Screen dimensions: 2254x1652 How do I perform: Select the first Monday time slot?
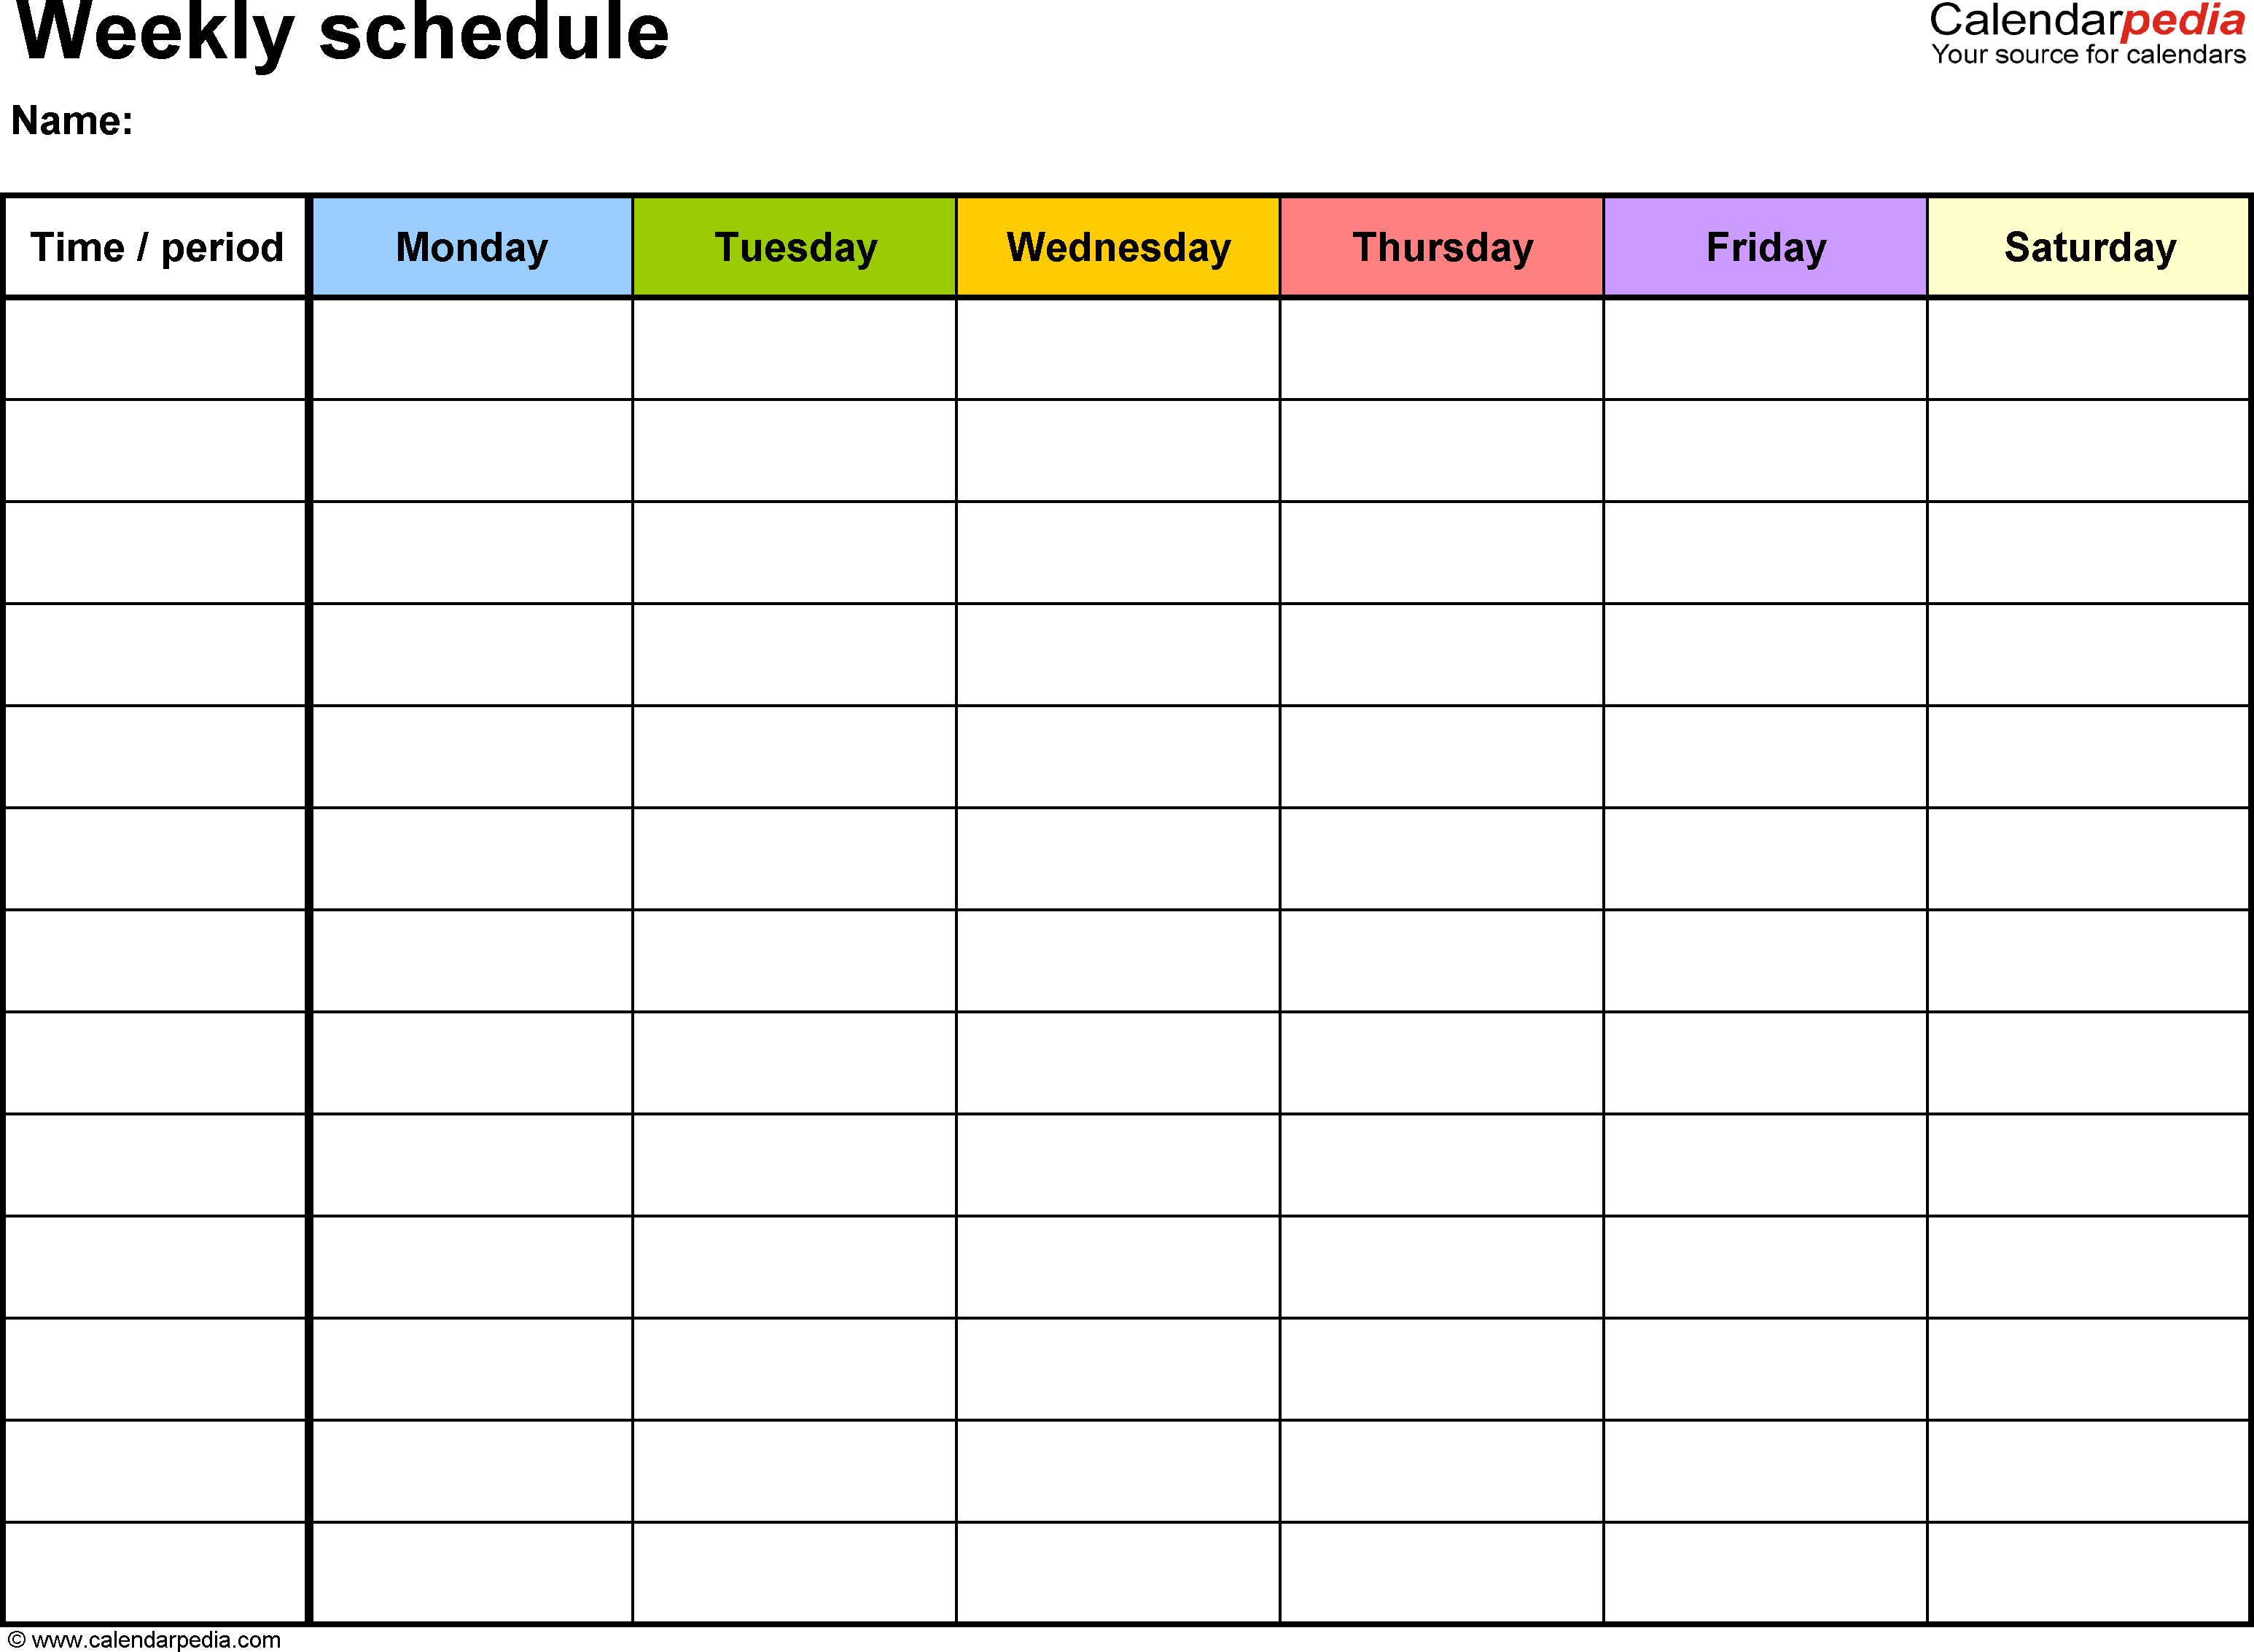[x=472, y=359]
